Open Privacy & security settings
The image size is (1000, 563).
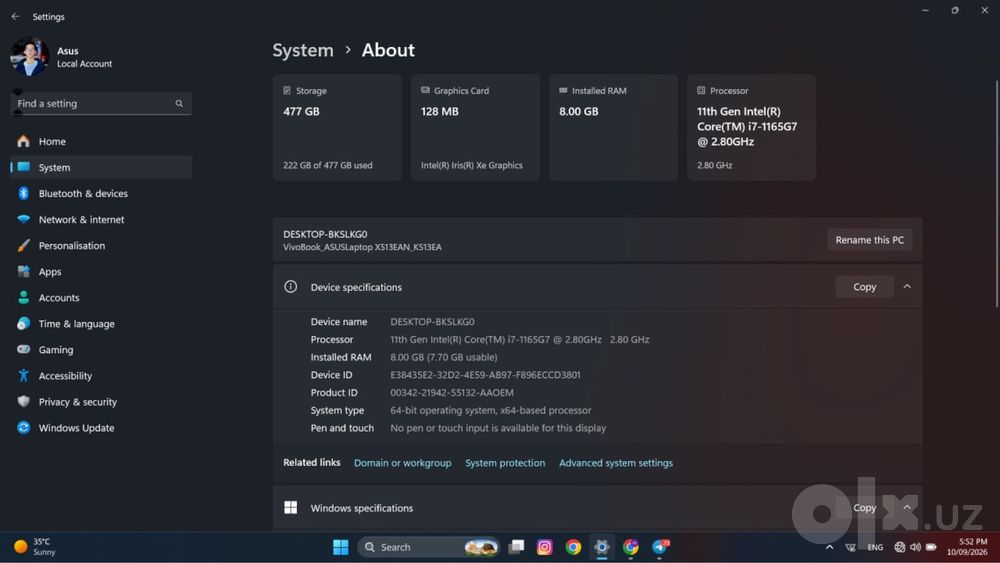(x=101, y=402)
